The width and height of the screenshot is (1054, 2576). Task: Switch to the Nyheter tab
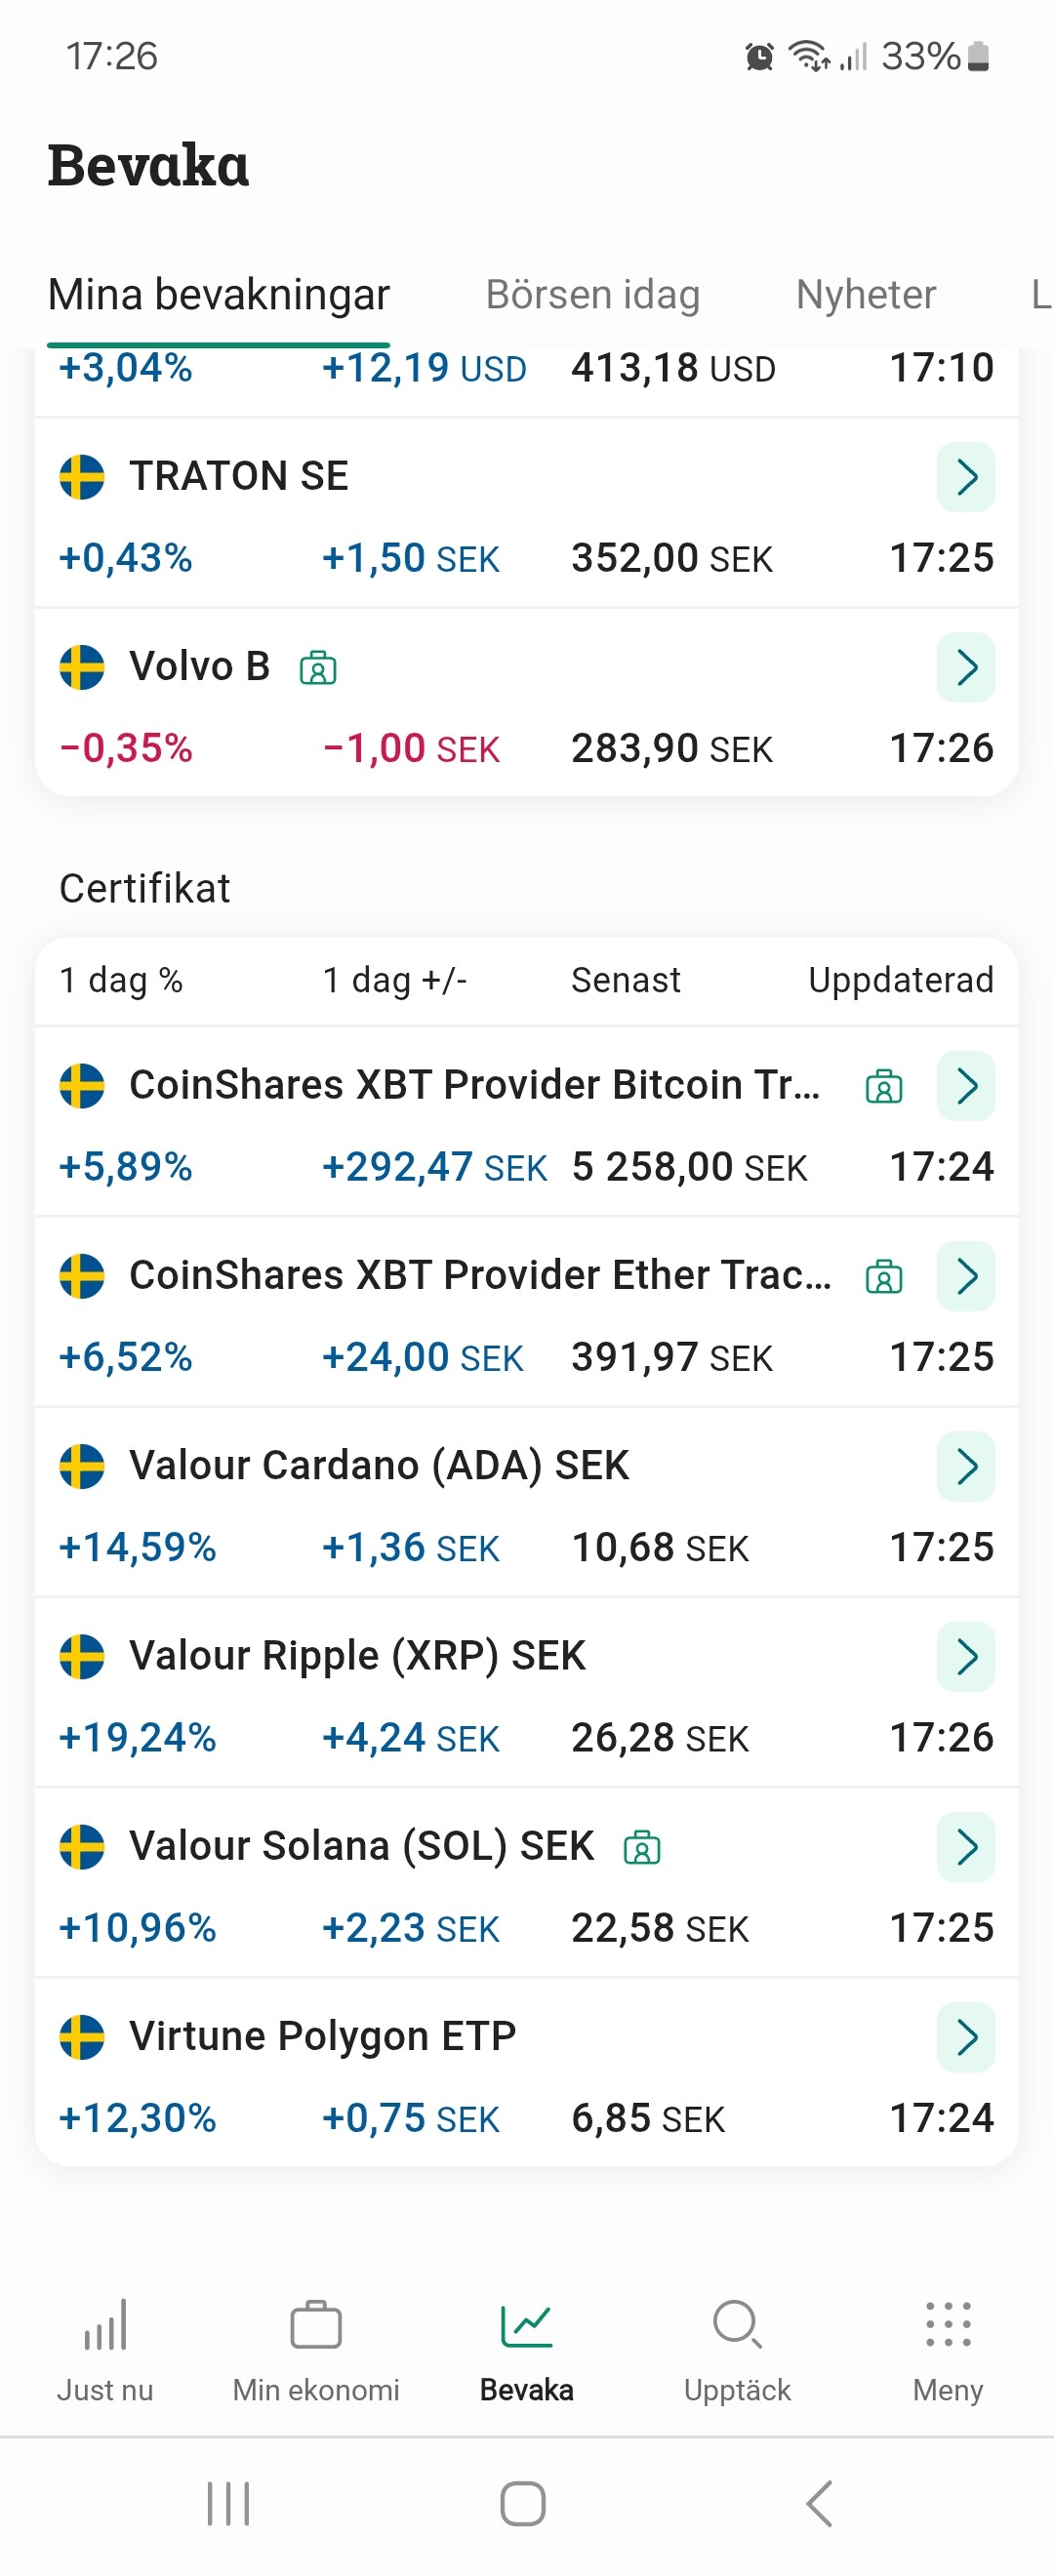866,295
